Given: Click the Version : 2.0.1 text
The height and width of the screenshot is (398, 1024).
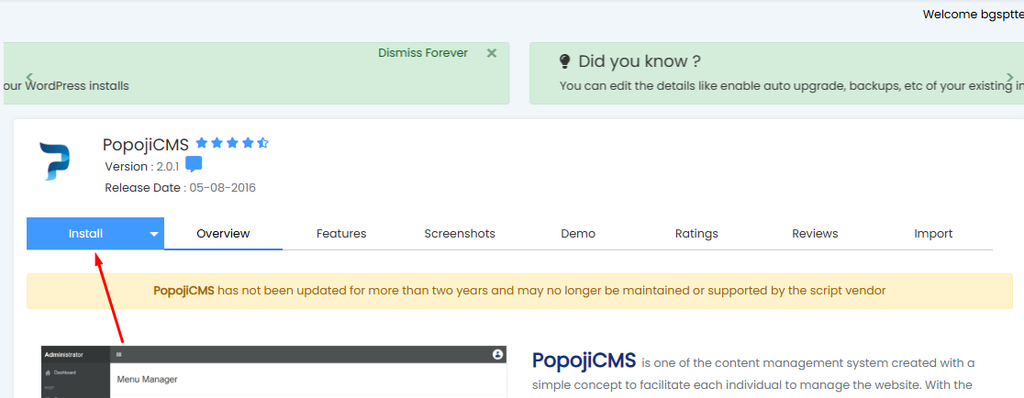Looking at the screenshot, I should (142, 166).
